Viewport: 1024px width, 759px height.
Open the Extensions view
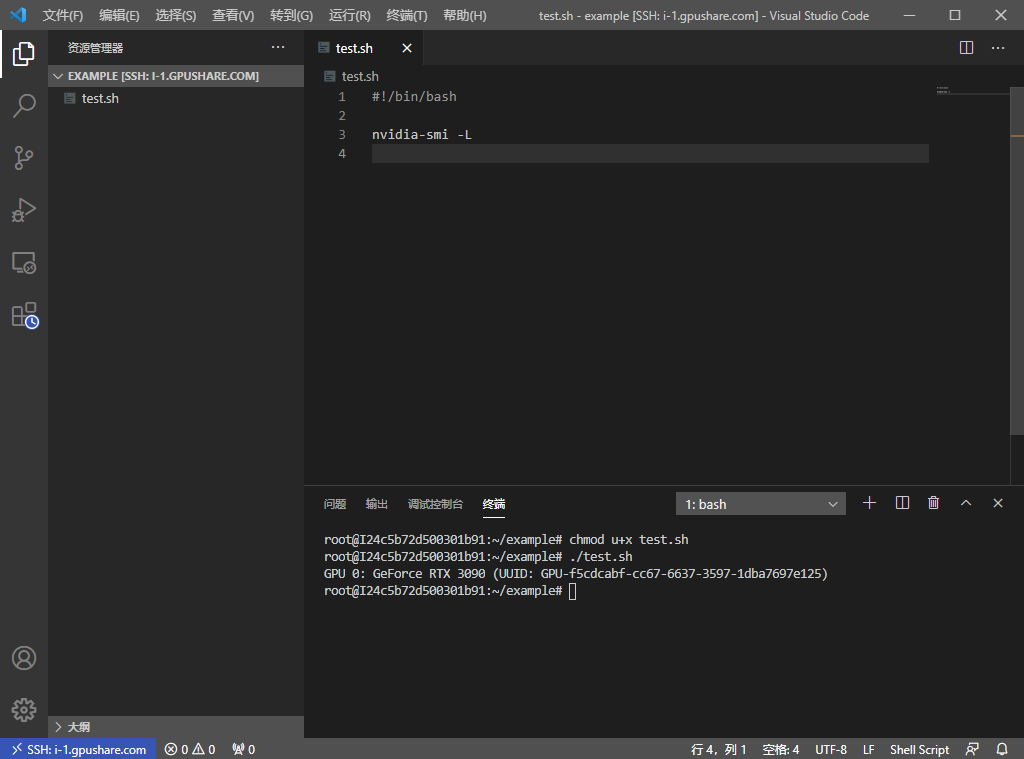[25, 315]
